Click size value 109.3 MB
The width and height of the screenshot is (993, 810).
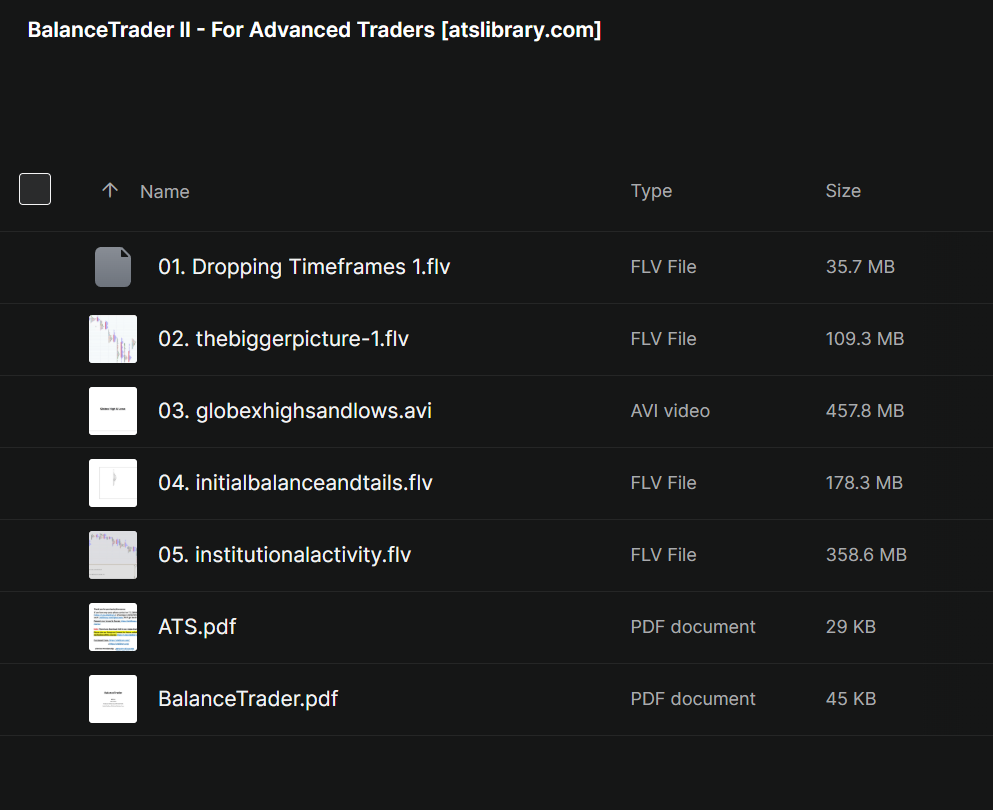point(864,339)
